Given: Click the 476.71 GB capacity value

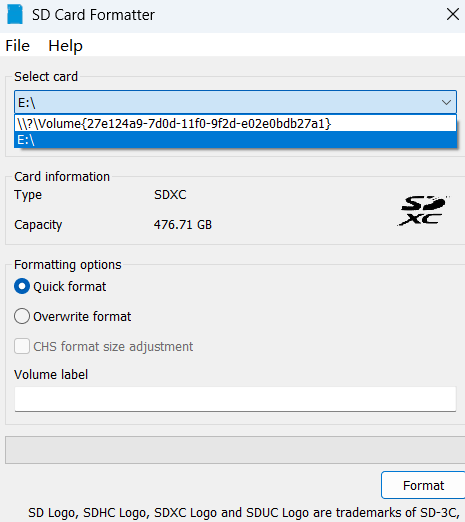Looking at the screenshot, I should click(183, 225).
